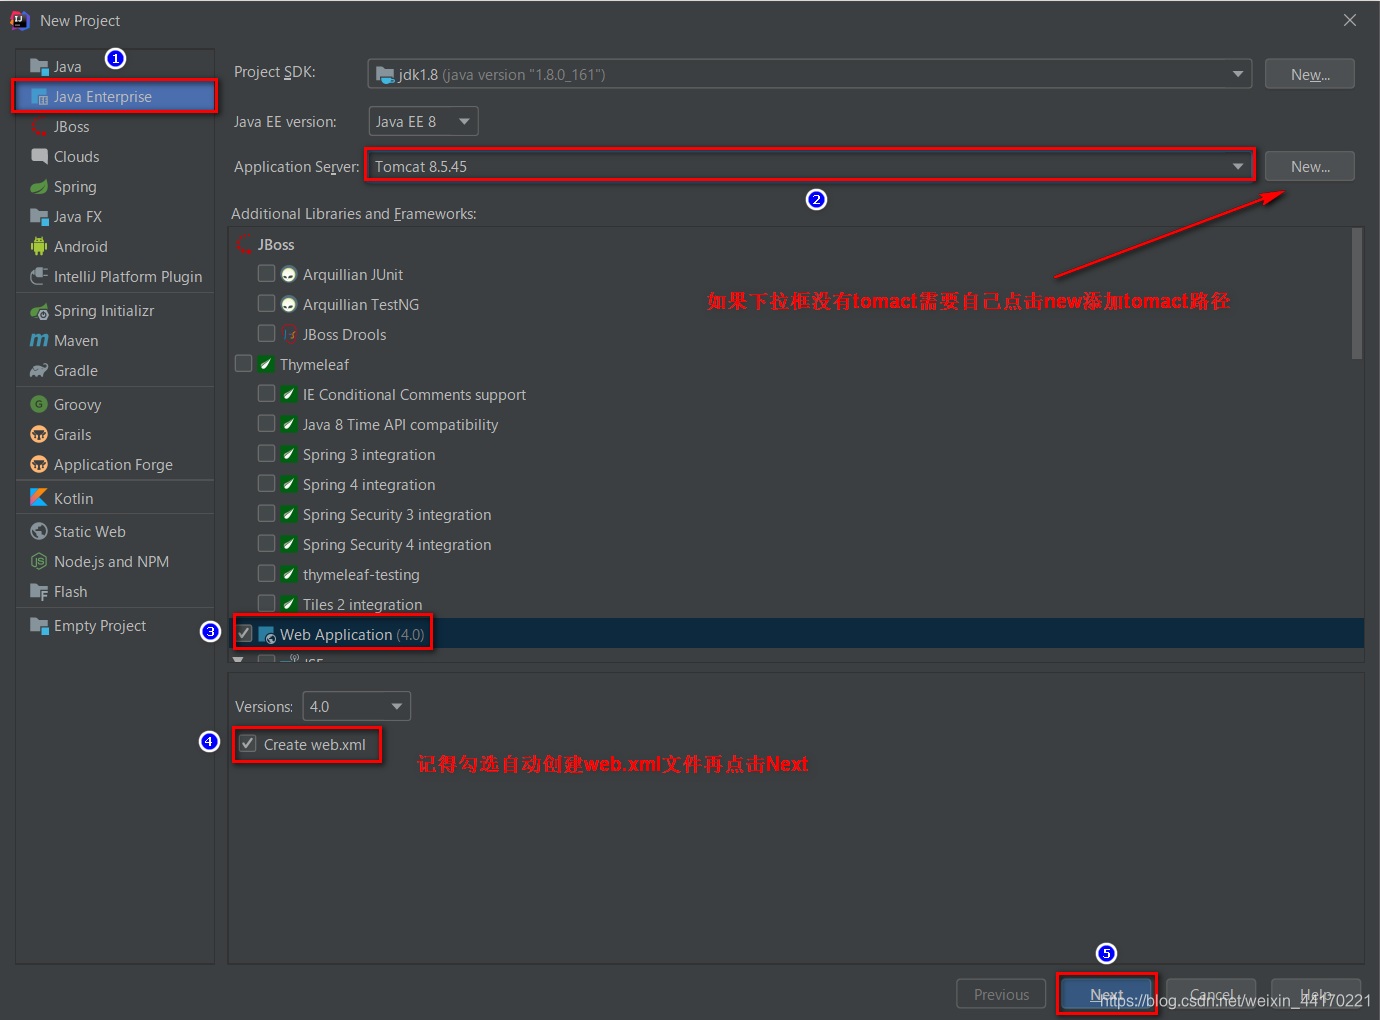
Task: Choose Static Web in the sidebar list
Action: (x=115, y=532)
